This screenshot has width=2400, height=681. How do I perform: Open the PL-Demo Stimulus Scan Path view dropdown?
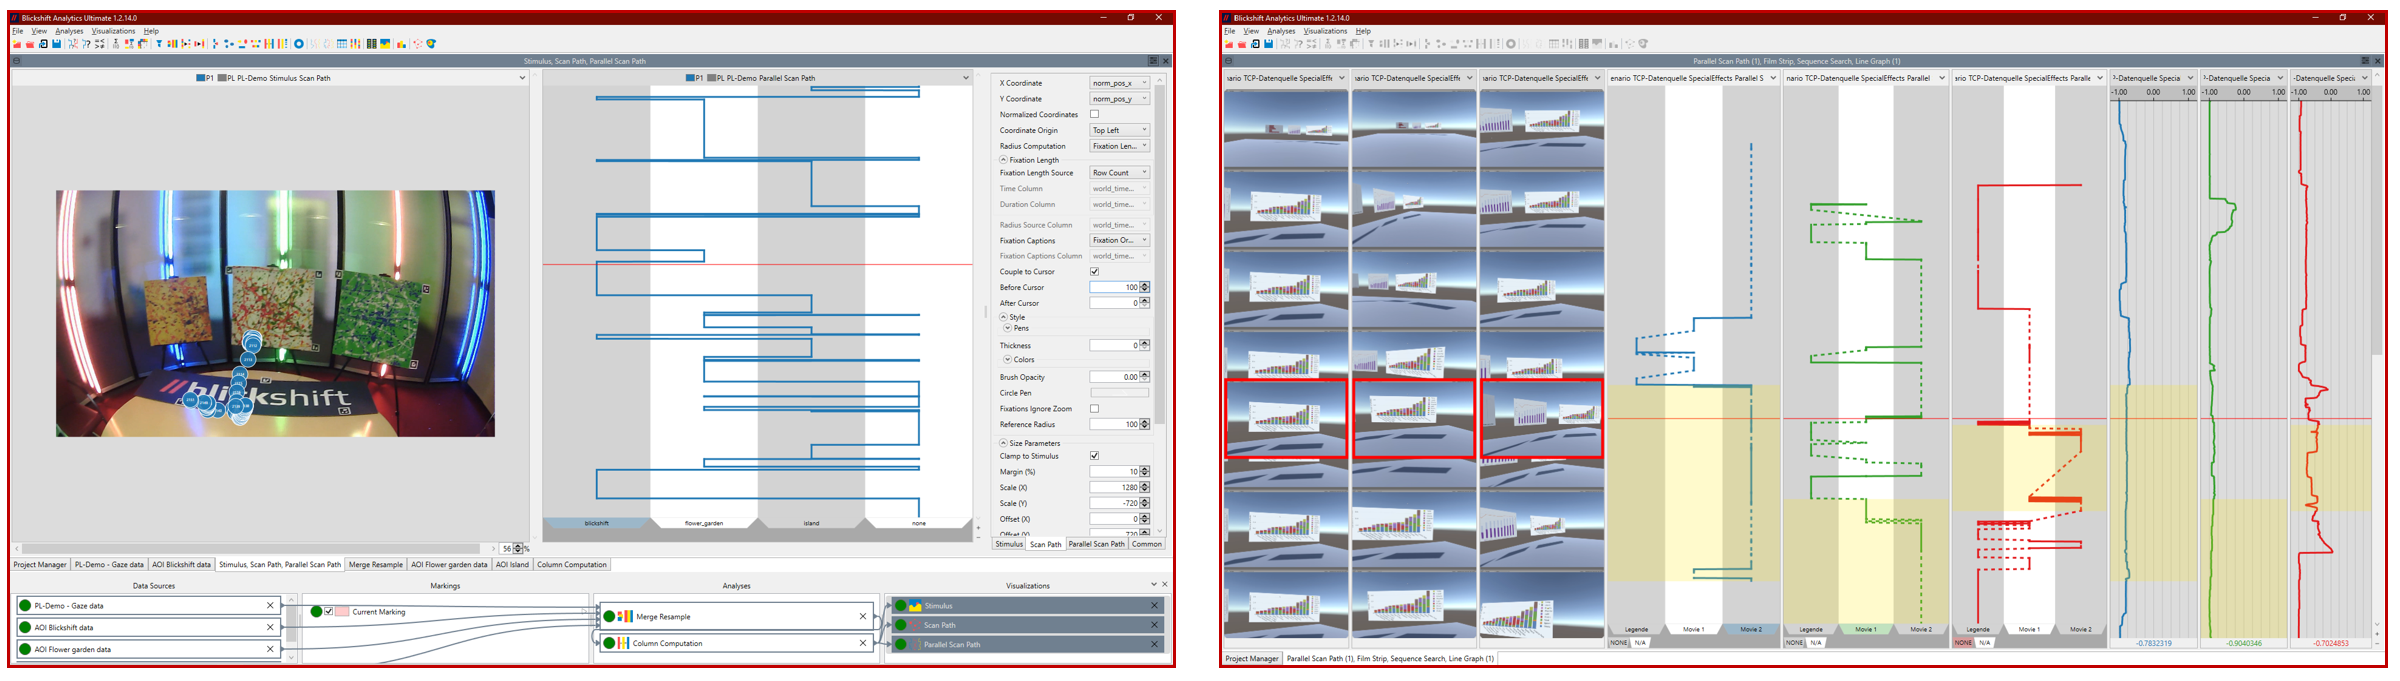pos(522,77)
